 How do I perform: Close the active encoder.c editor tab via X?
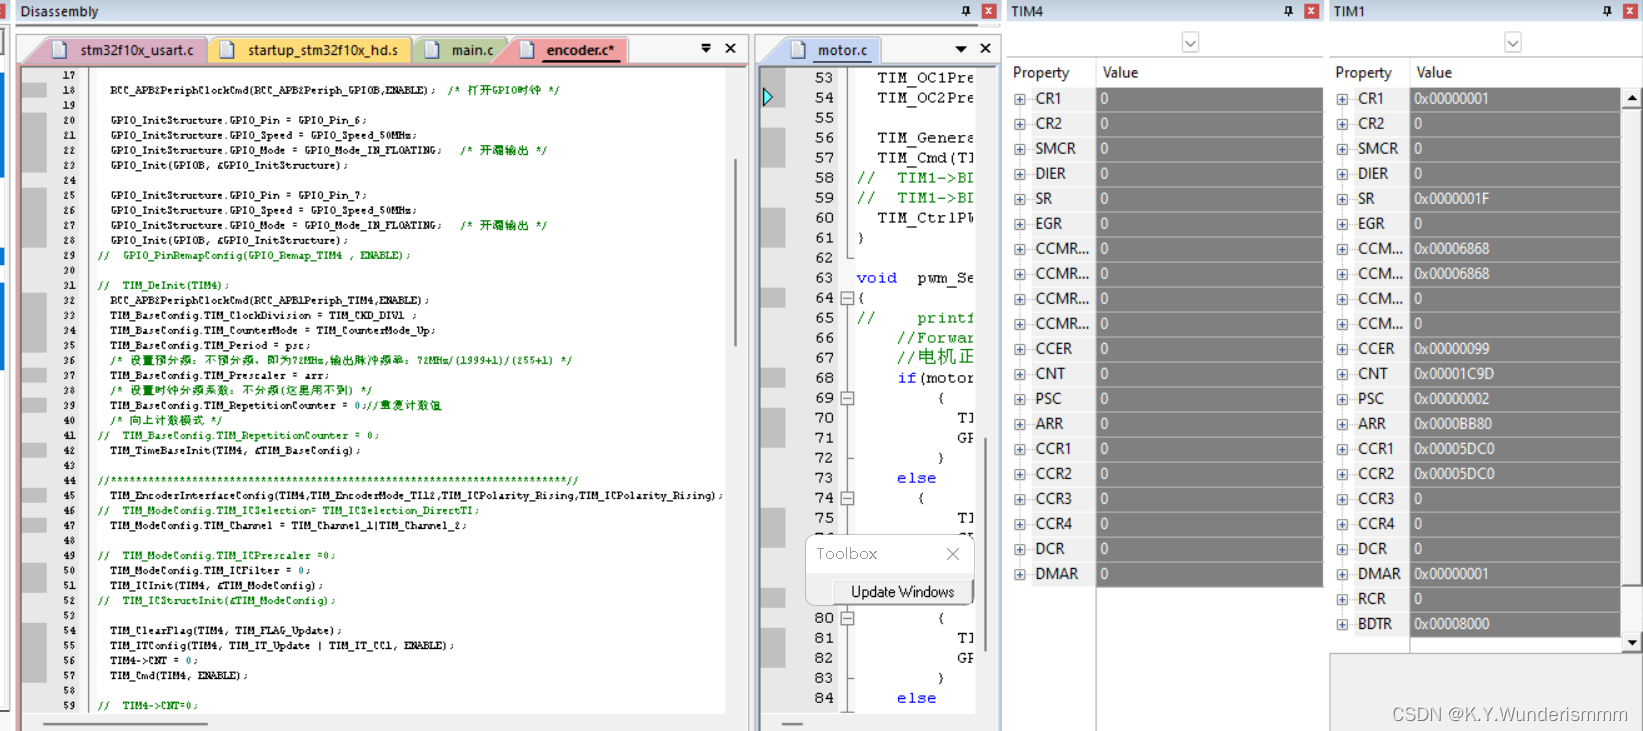click(x=730, y=48)
